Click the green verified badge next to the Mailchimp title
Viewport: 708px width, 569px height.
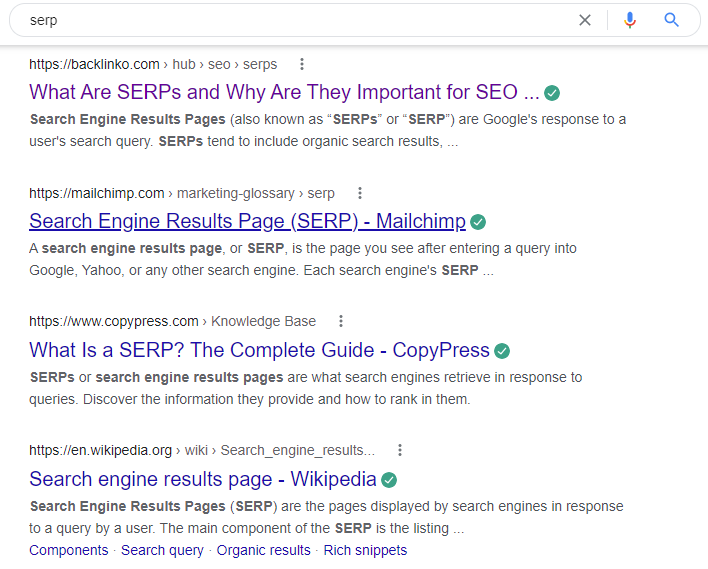pos(478,222)
